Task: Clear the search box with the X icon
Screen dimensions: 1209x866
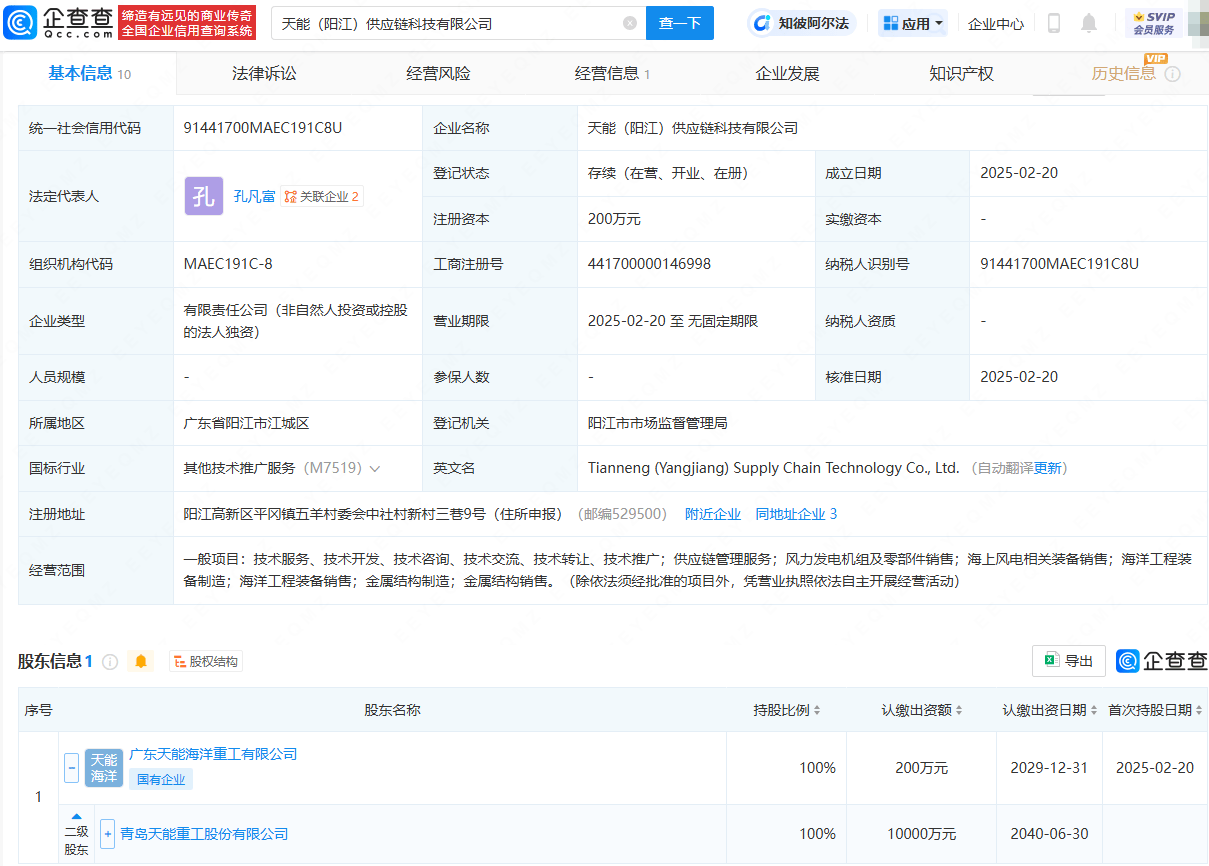Action: (629, 23)
